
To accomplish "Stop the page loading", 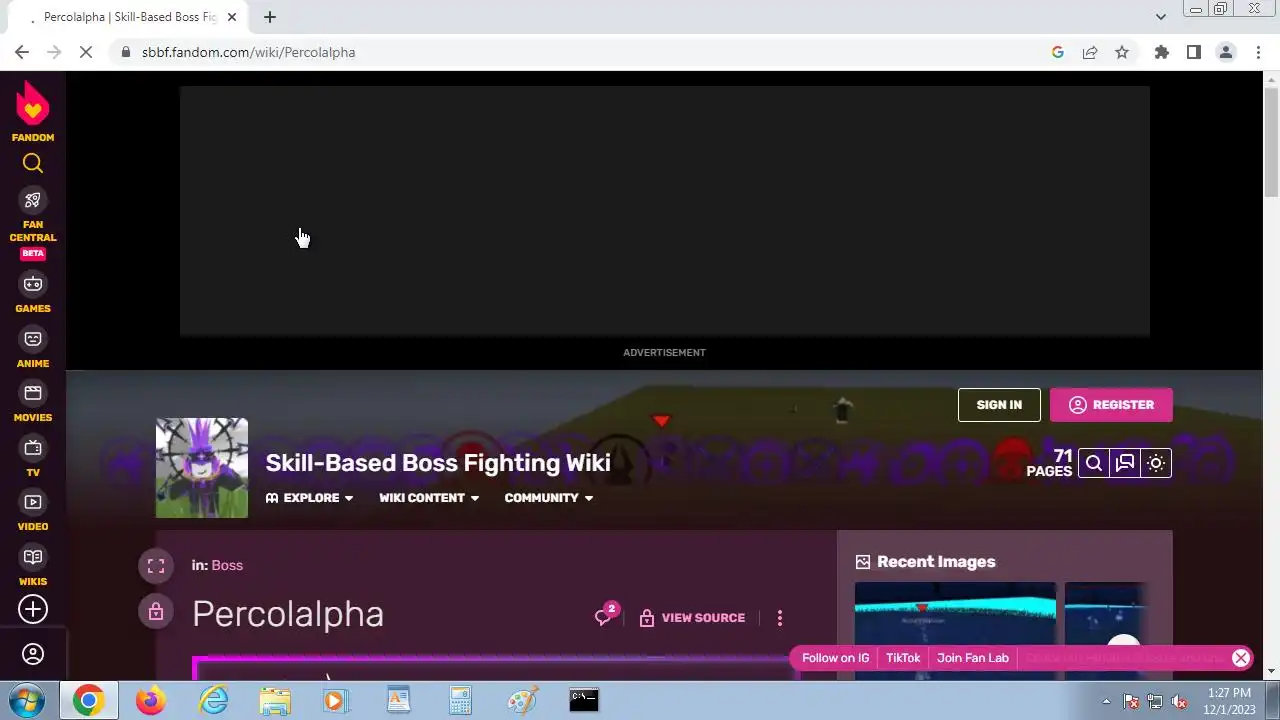I will (86, 52).
